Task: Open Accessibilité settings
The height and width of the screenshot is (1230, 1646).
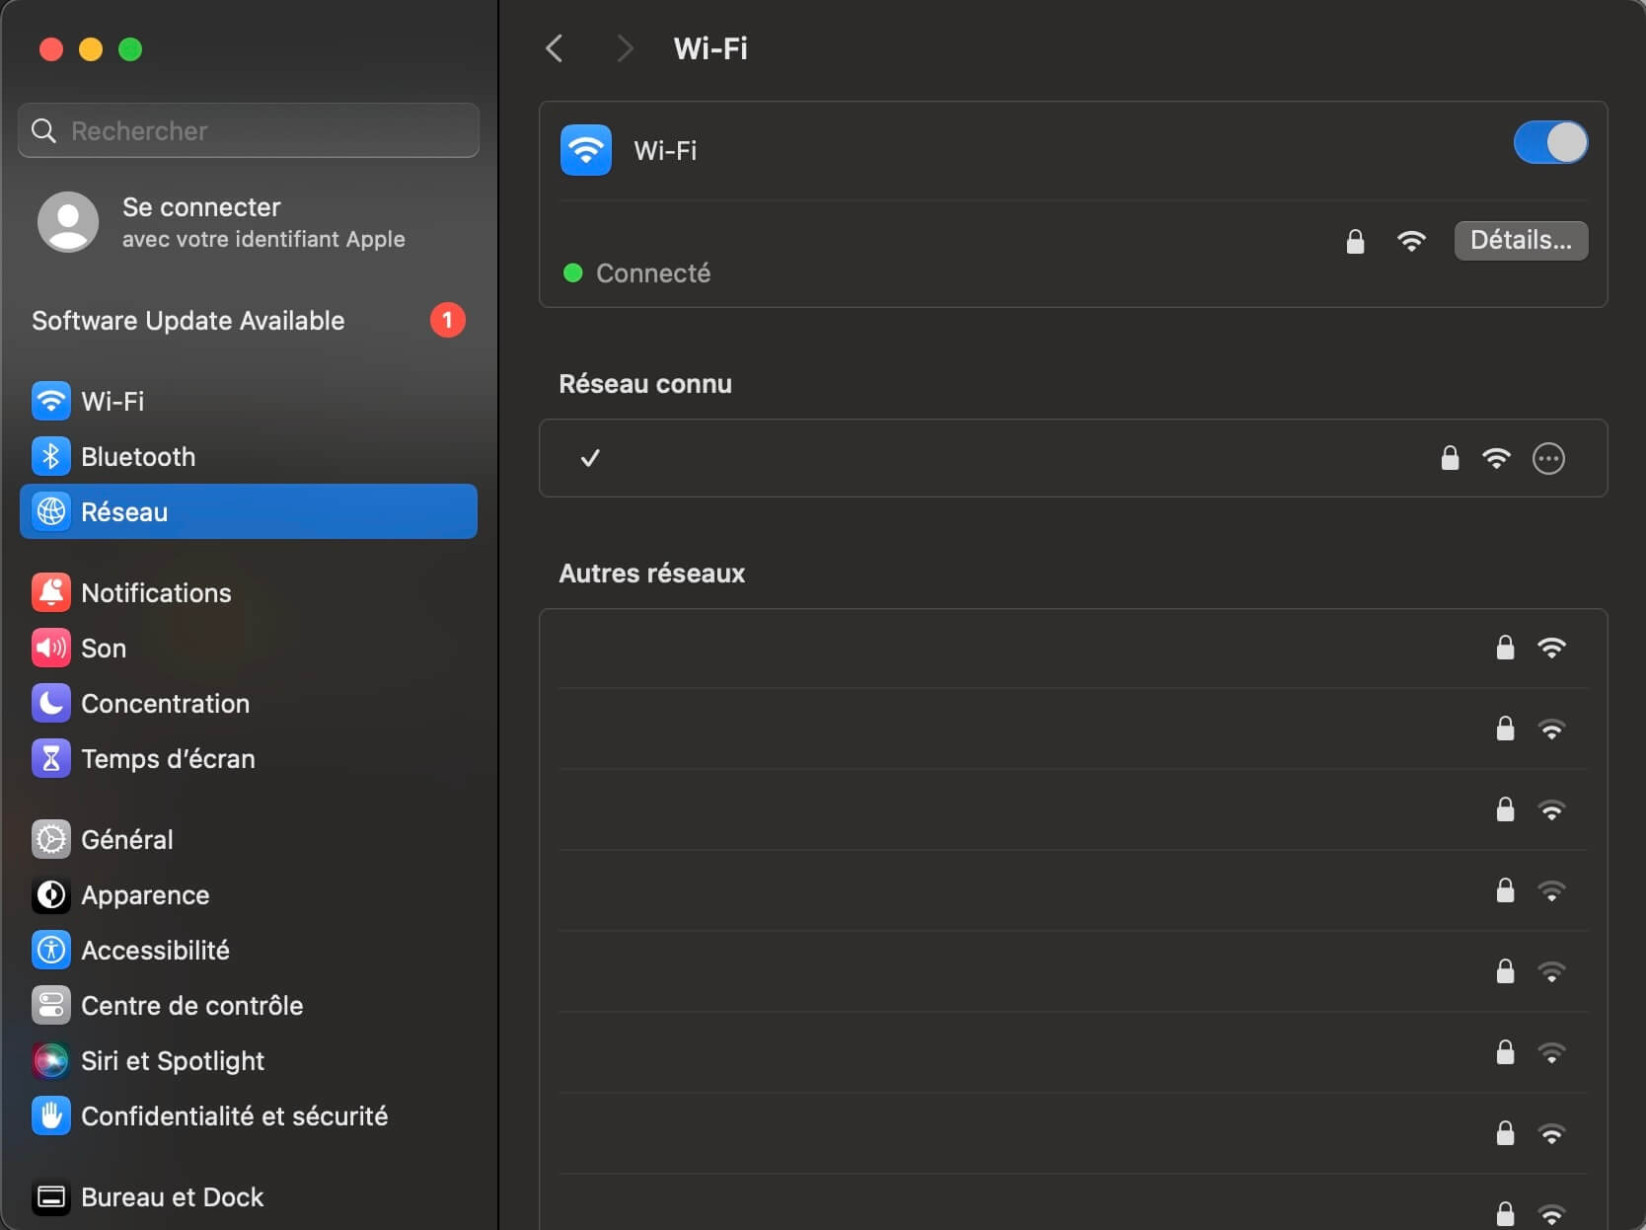Action: tap(248, 950)
